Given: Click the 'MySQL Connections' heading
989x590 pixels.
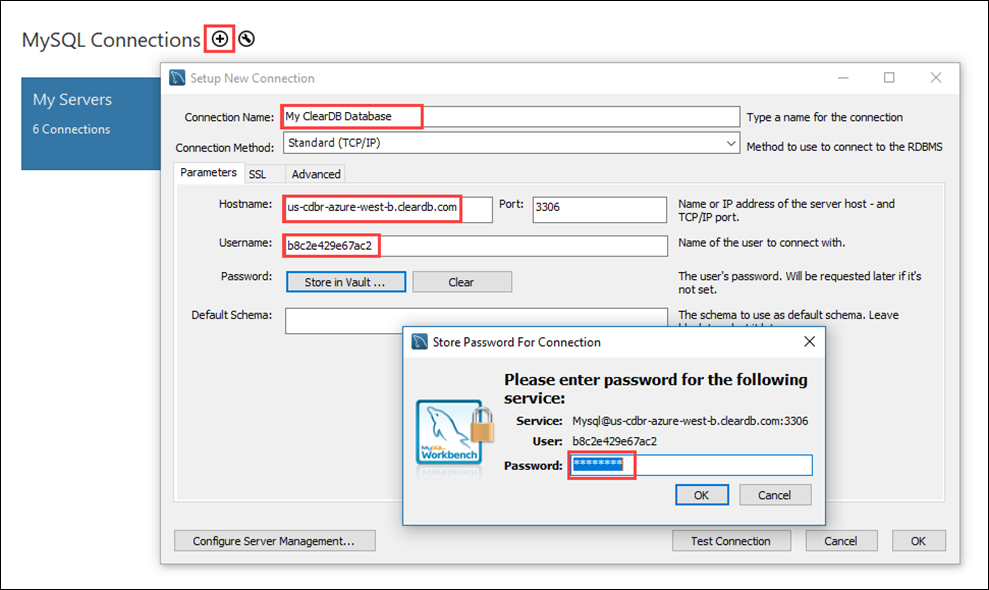Looking at the screenshot, I should (x=111, y=40).
